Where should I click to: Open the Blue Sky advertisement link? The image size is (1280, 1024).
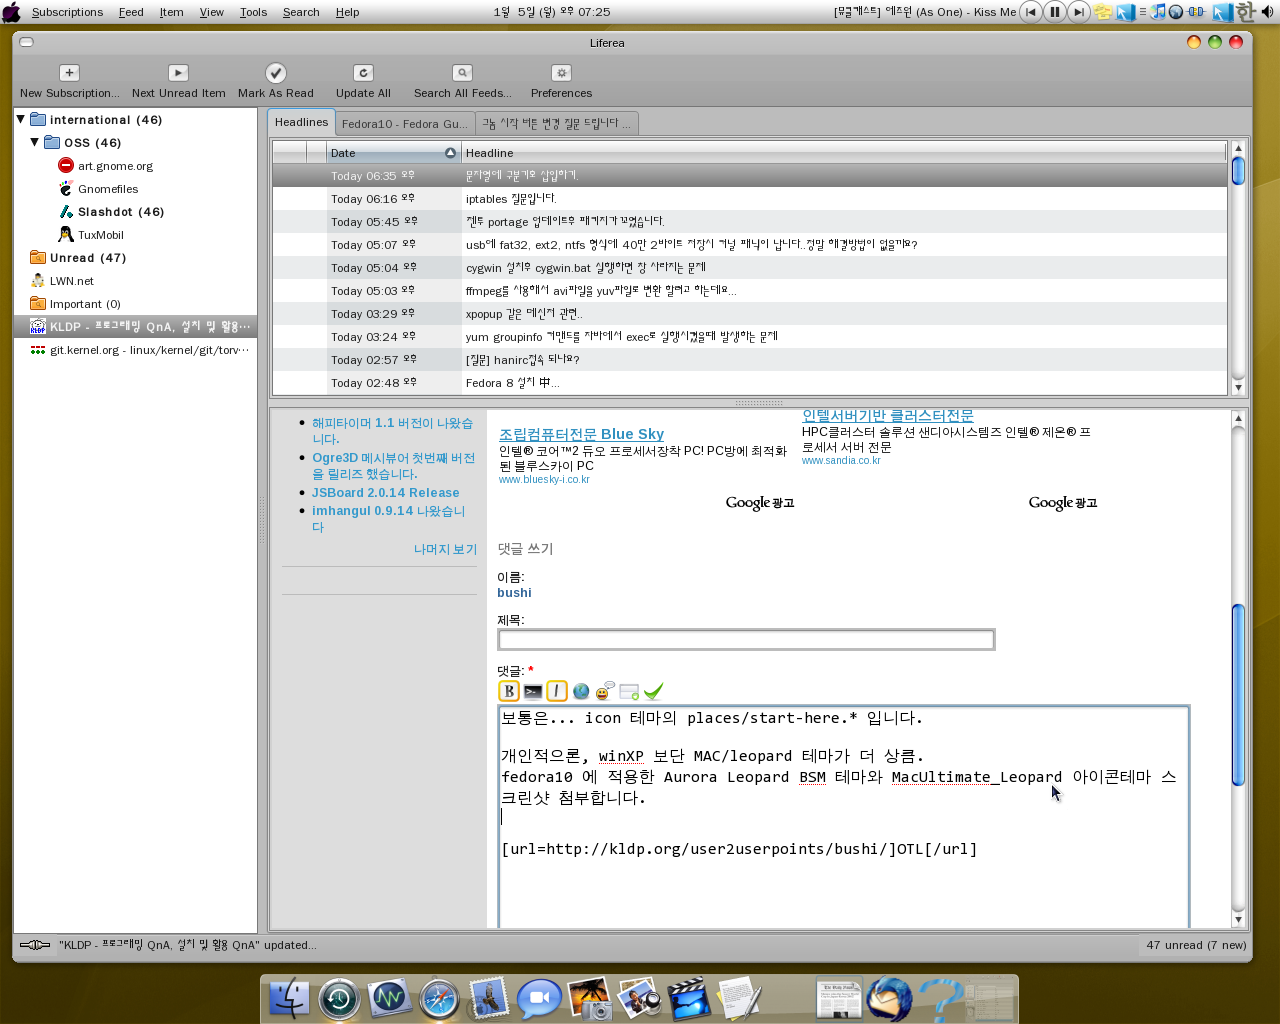click(581, 434)
